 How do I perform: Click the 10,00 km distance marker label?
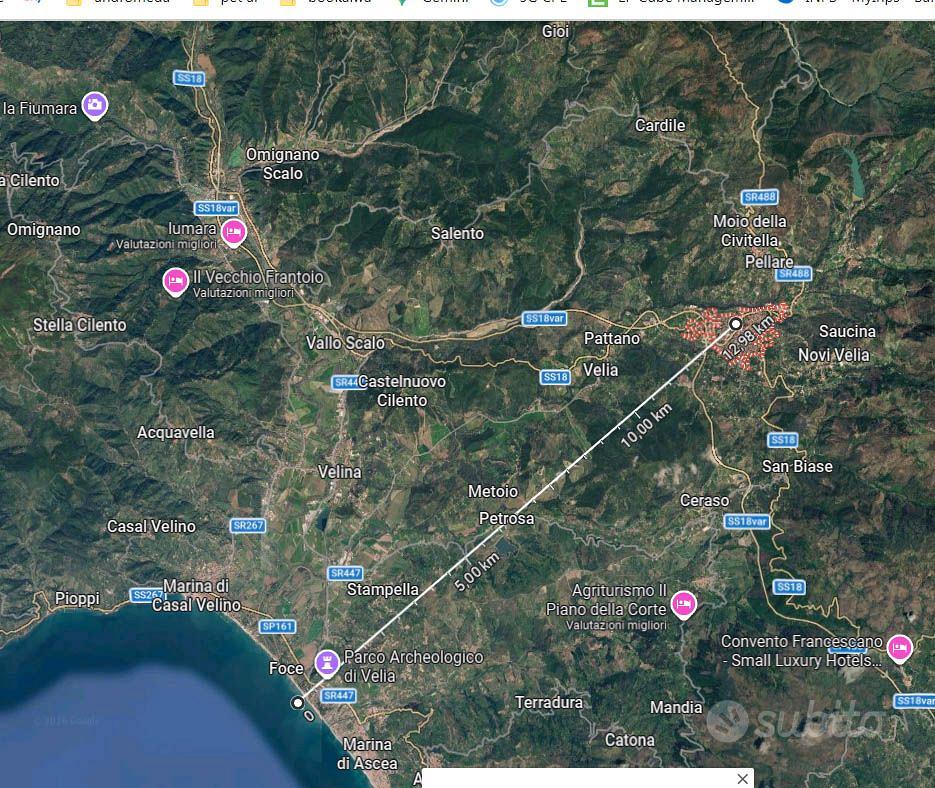pos(646,425)
